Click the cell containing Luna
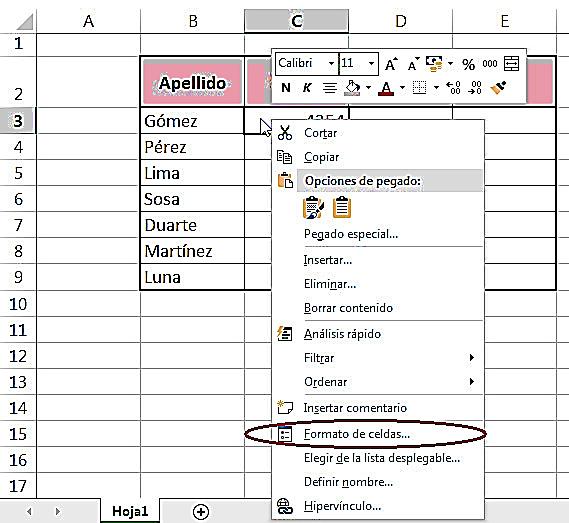The width and height of the screenshot is (569, 523). [x=192, y=277]
